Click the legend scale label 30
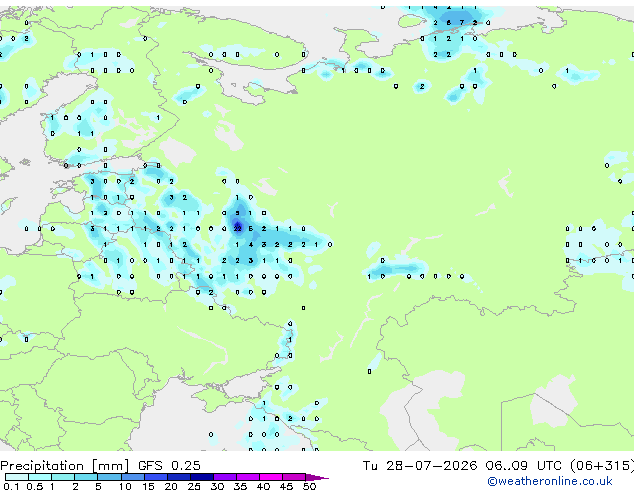This screenshot has width=634, height=490. (217, 486)
